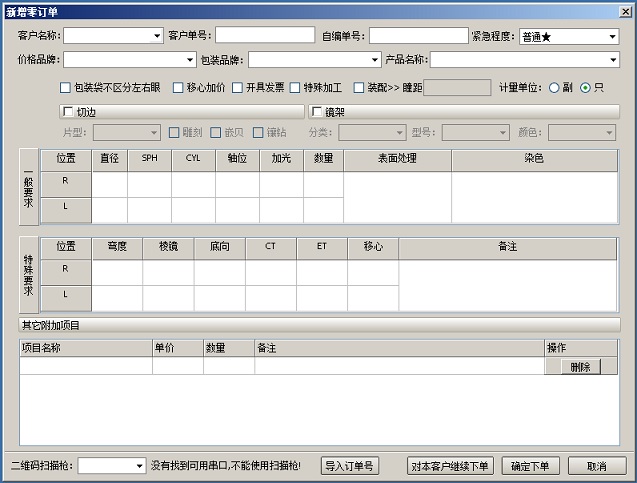Click the 删除 button
The width and height of the screenshot is (637, 483).
(x=580, y=367)
